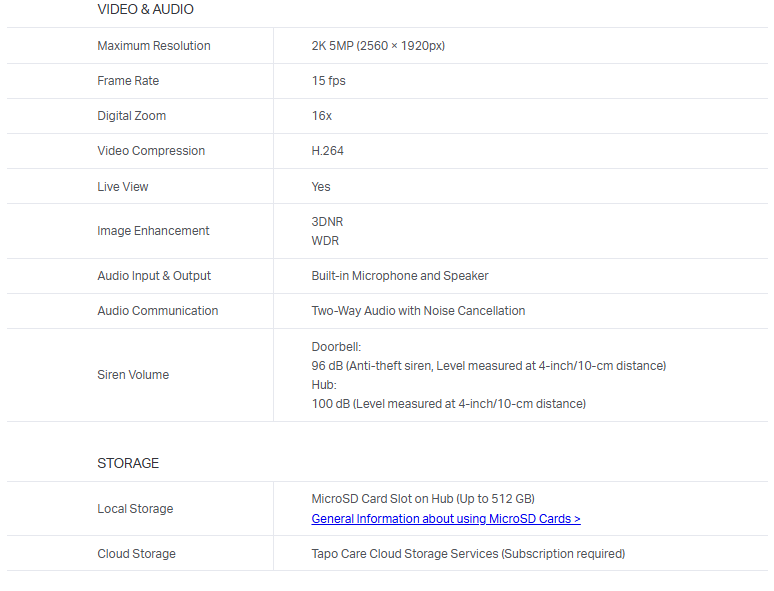Image resolution: width=774 pixels, height=591 pixels.
Task: Click the STORAGE section heading
Action: [x=128, y=463]
